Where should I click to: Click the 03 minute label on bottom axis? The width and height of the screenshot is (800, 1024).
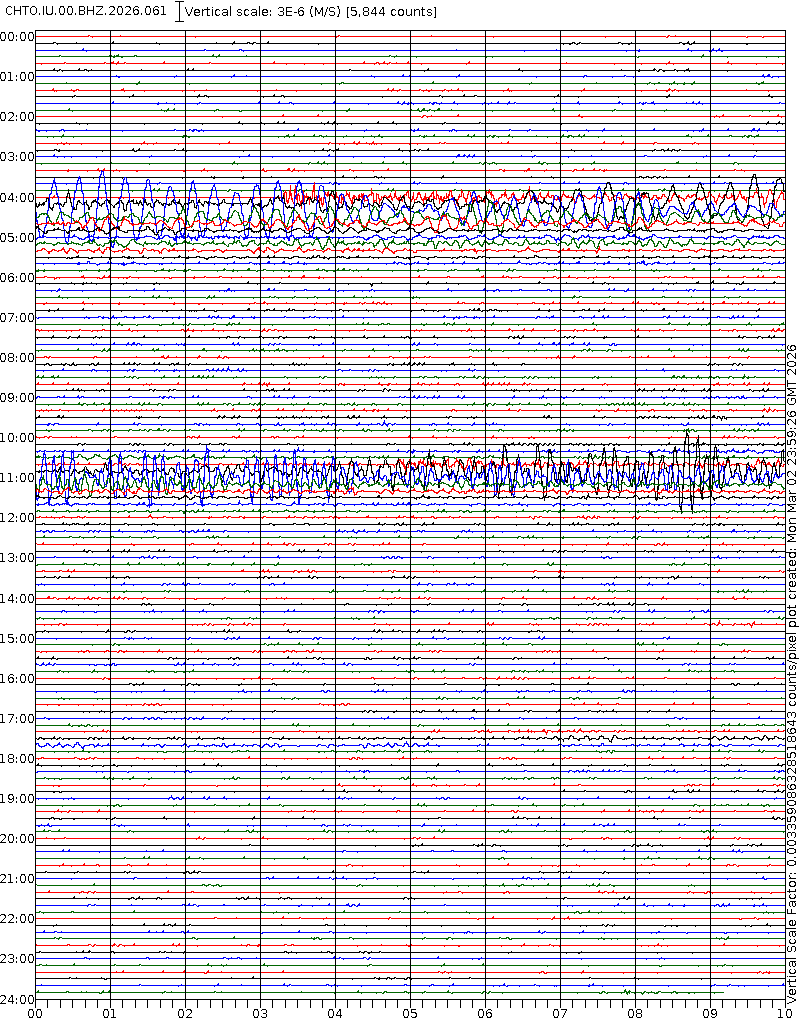coord(260,1013)
